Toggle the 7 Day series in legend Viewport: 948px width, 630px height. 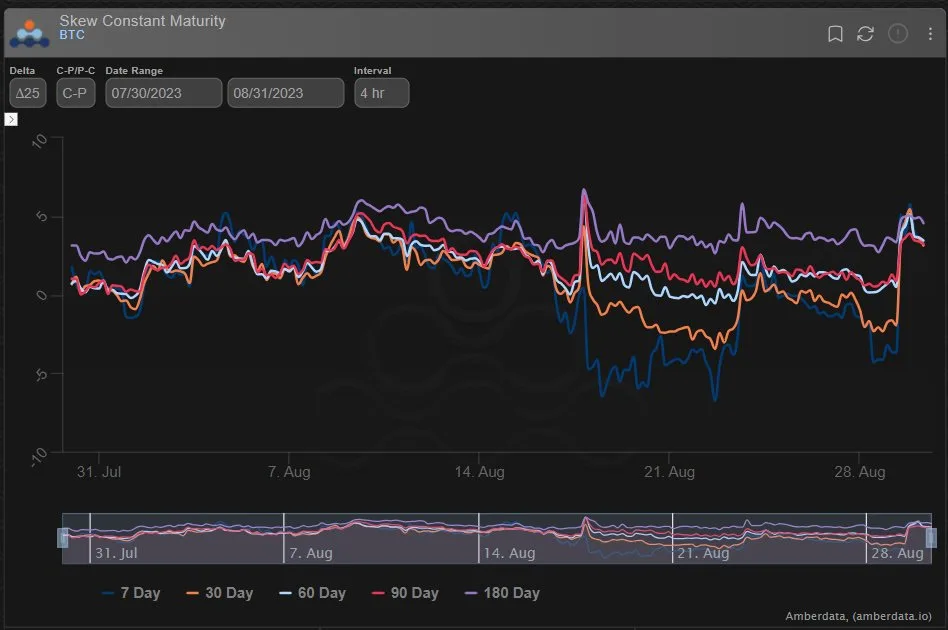click(x=131, y=593)
